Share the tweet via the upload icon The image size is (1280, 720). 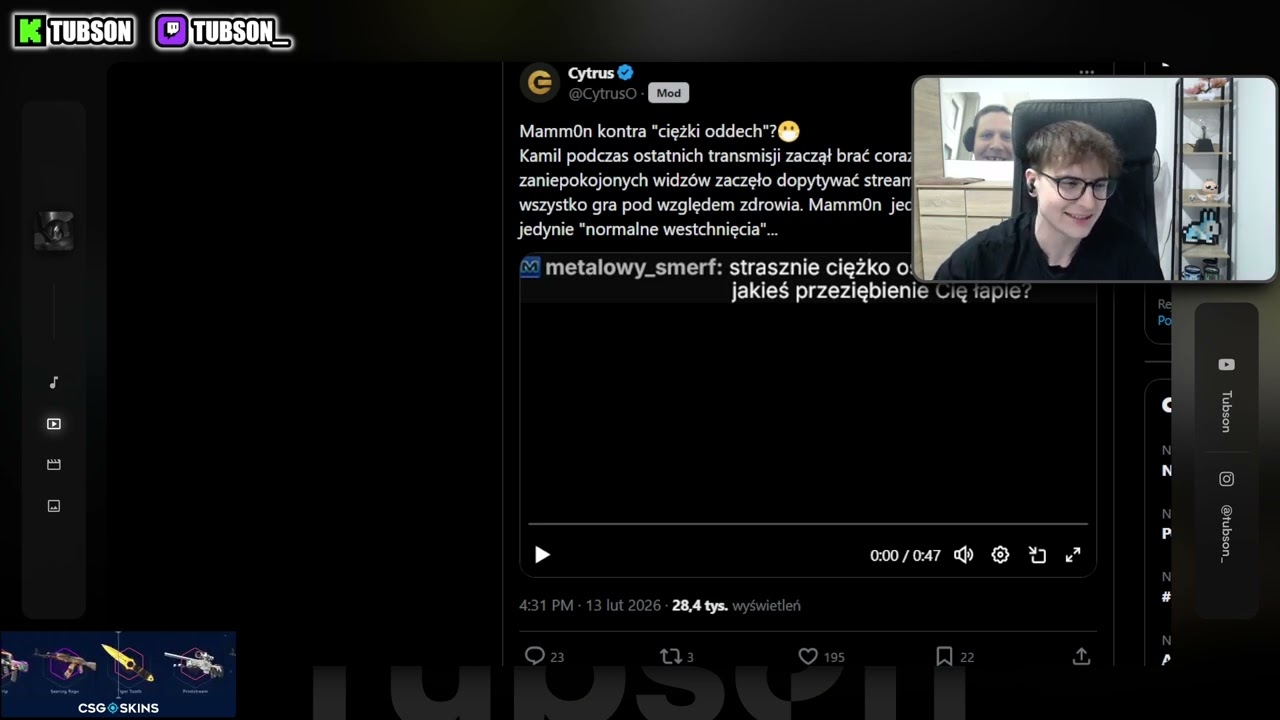[1081, 656]
